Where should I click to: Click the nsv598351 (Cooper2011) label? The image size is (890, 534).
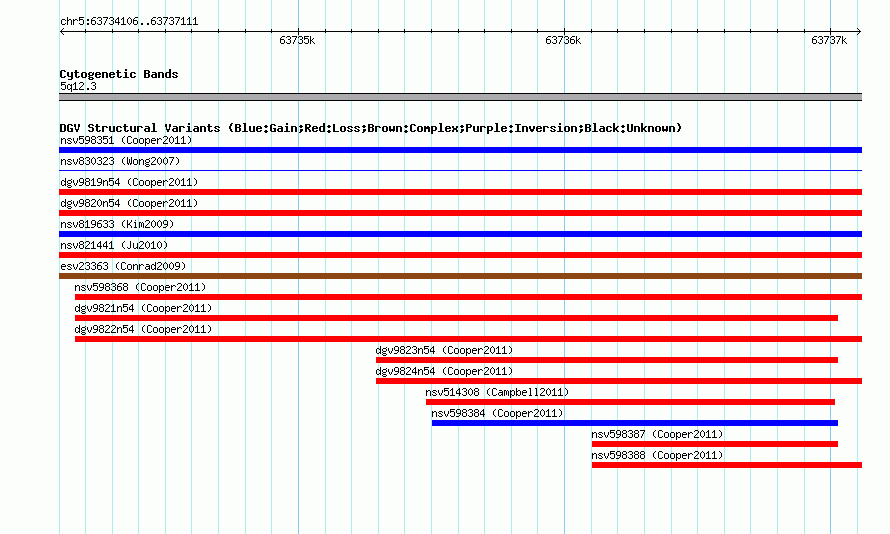tap(126, 140)
